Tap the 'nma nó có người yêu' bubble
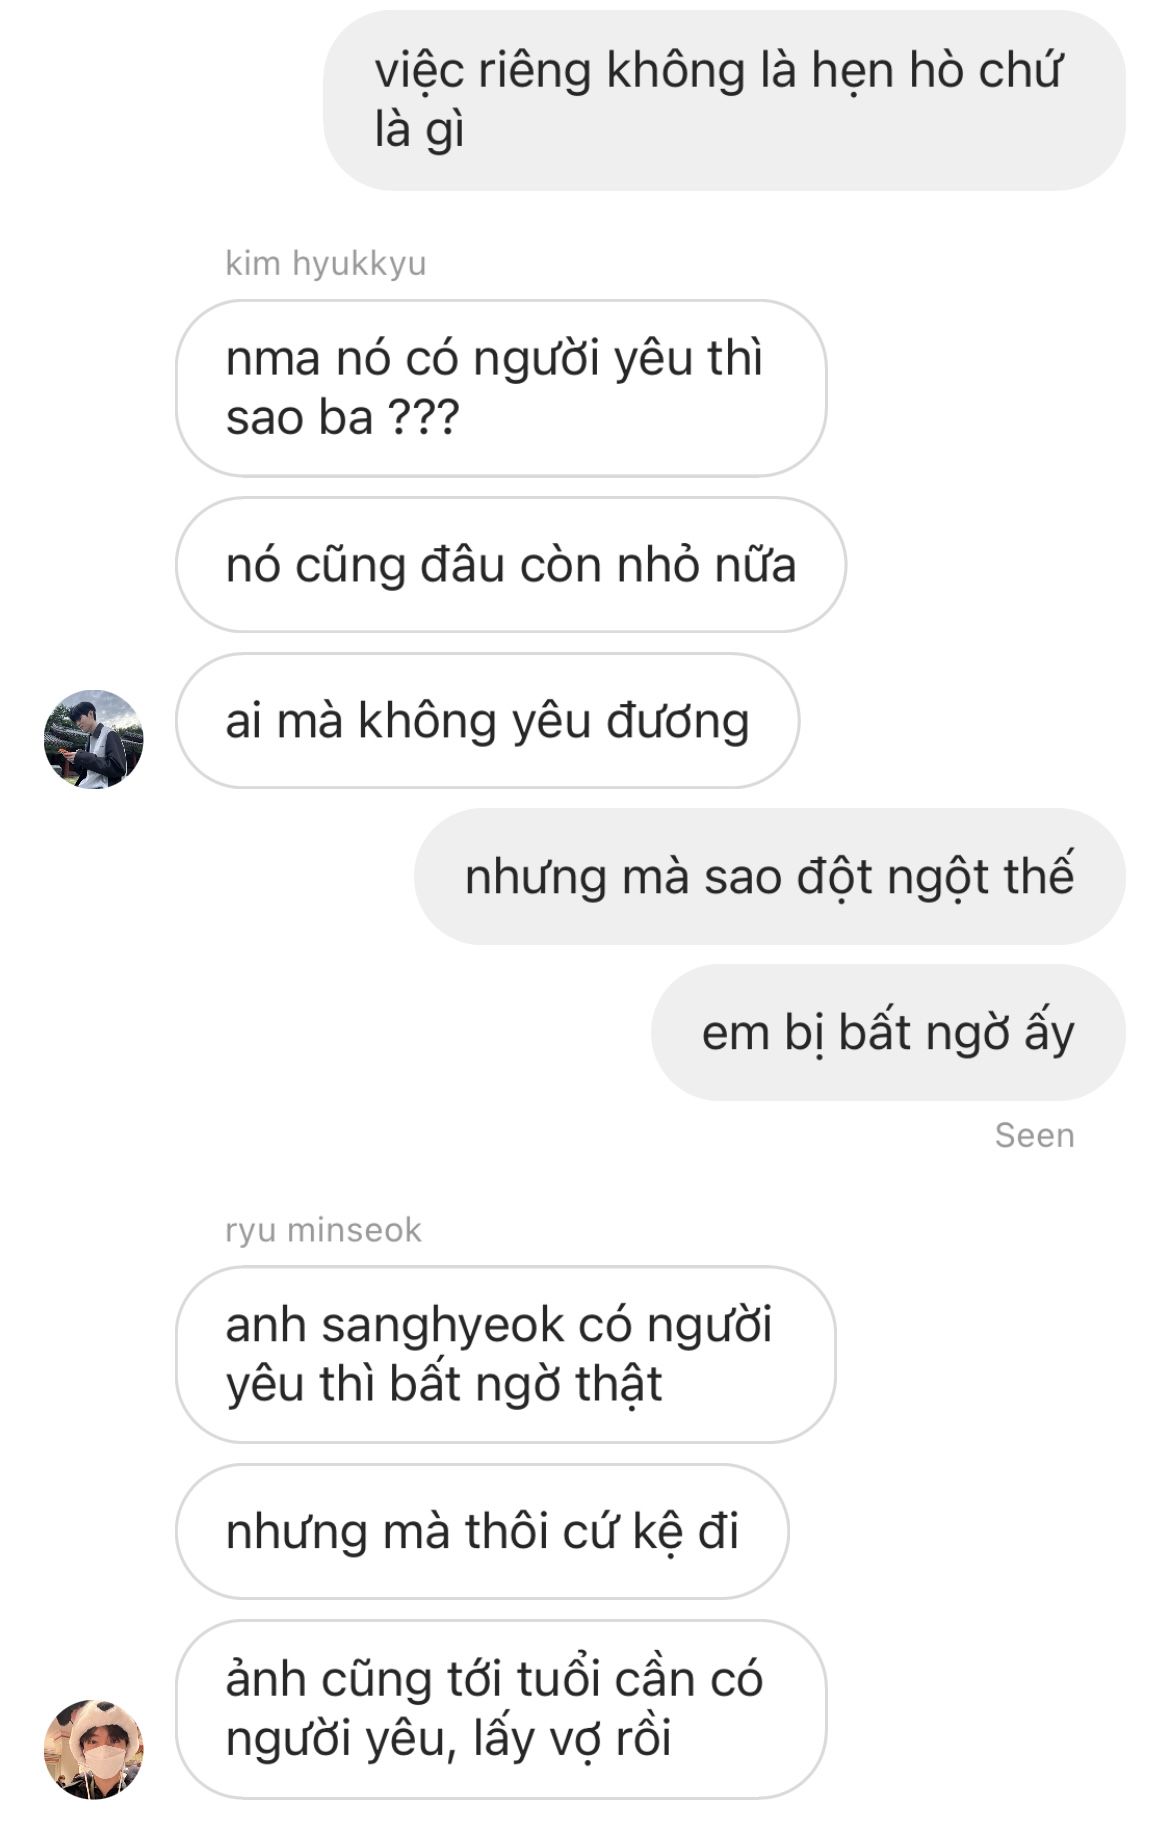Screen dimensions: 1170x1829 [501, 388]
